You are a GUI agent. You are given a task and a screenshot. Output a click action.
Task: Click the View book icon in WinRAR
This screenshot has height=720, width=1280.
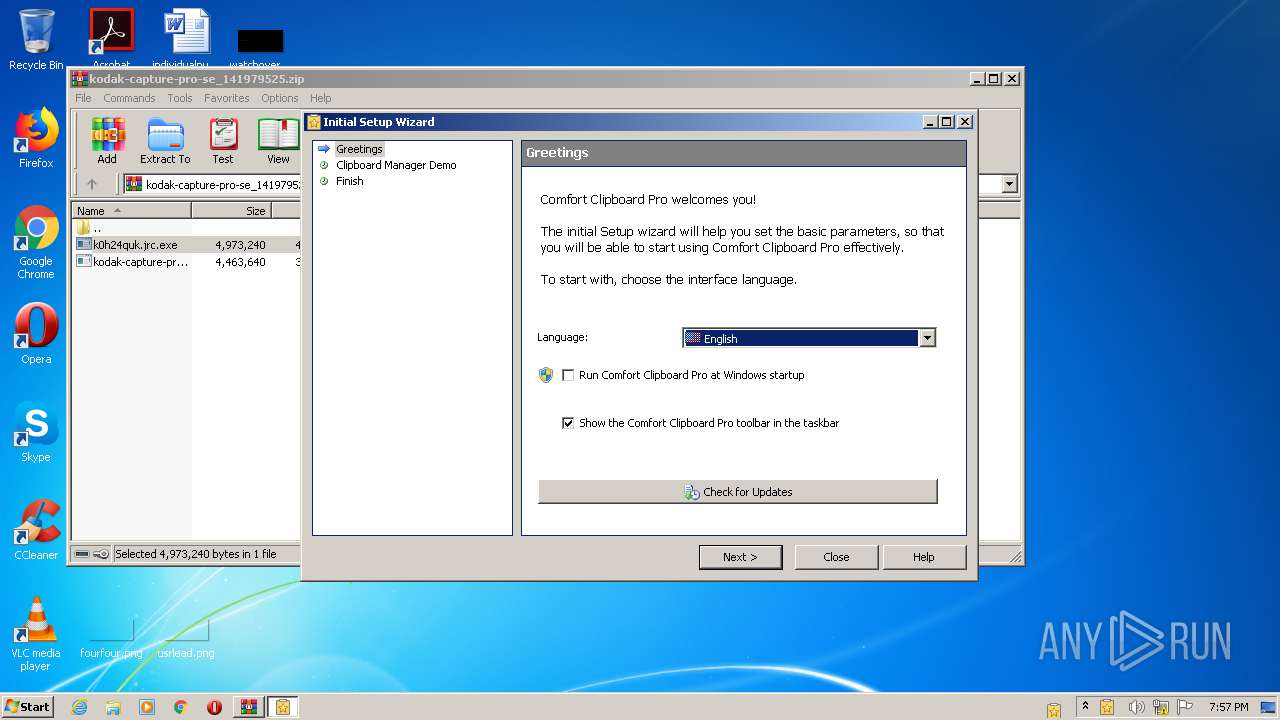point(278,141)
